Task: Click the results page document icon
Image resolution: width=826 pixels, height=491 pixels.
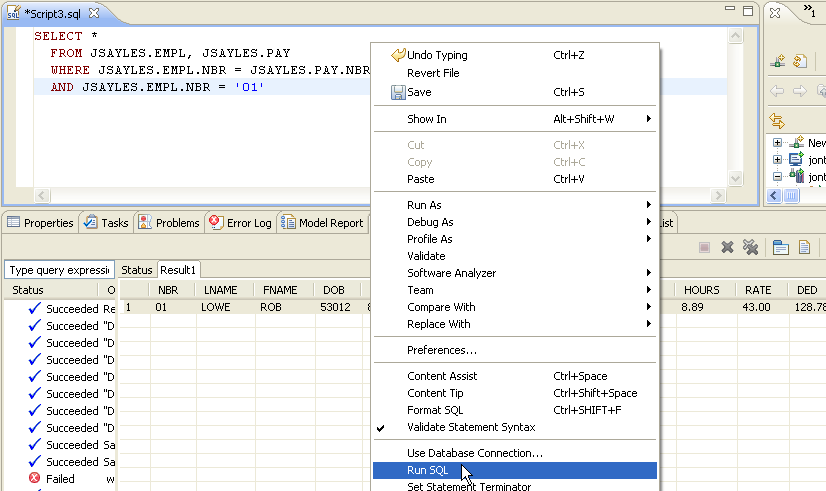Action: point(804,247)
